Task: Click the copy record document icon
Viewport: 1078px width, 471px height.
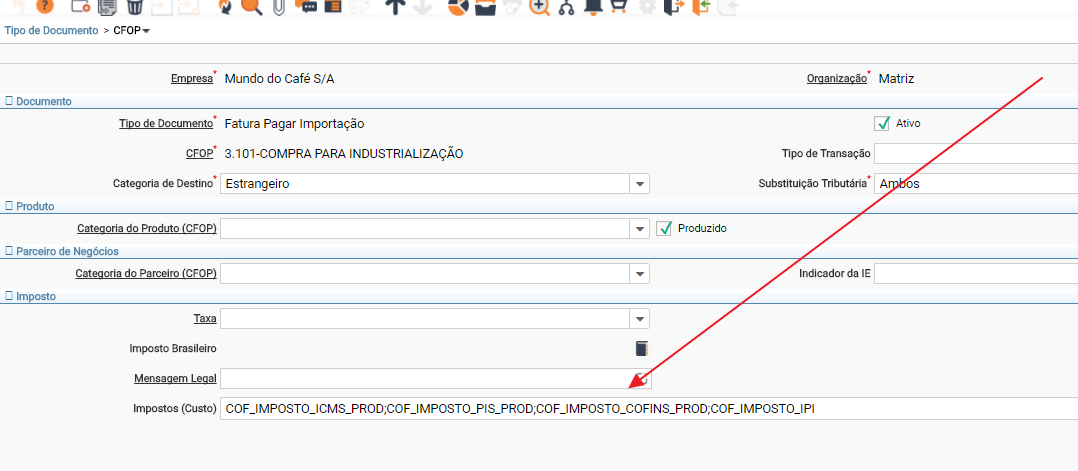Action: [x=107, y=6]
